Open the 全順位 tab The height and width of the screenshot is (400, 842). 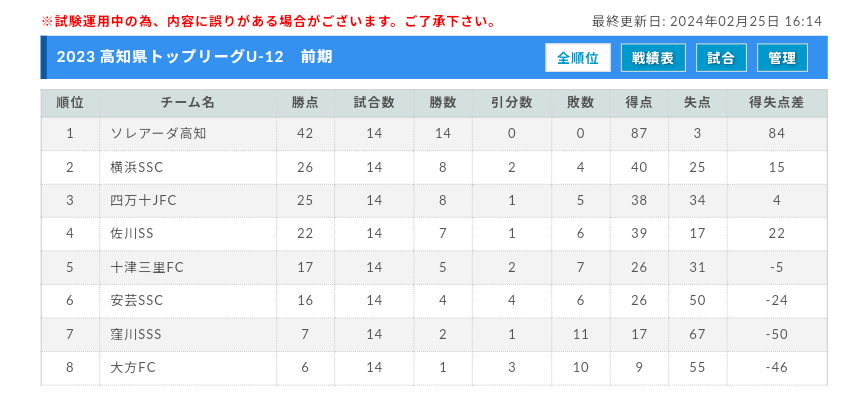click(x=578, y=58)
